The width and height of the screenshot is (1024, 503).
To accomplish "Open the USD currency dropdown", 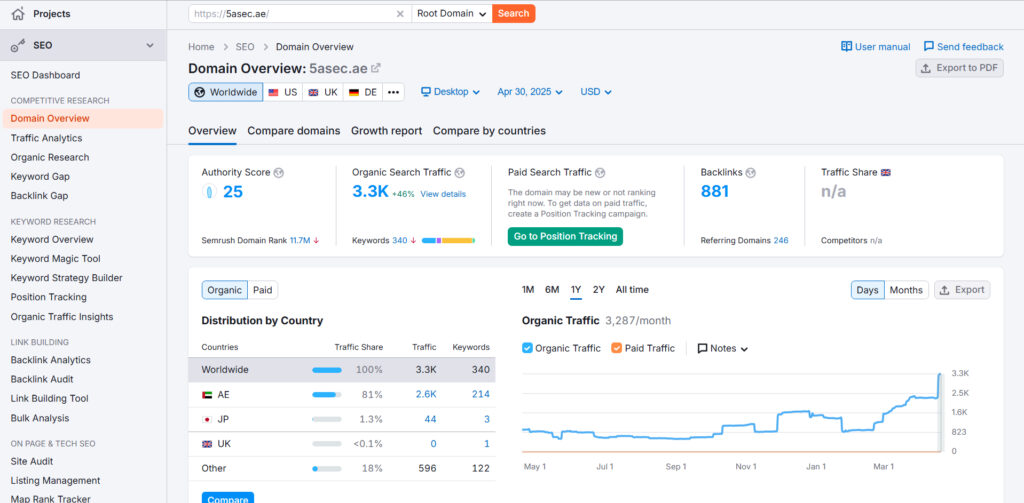I will click(596, 92).
